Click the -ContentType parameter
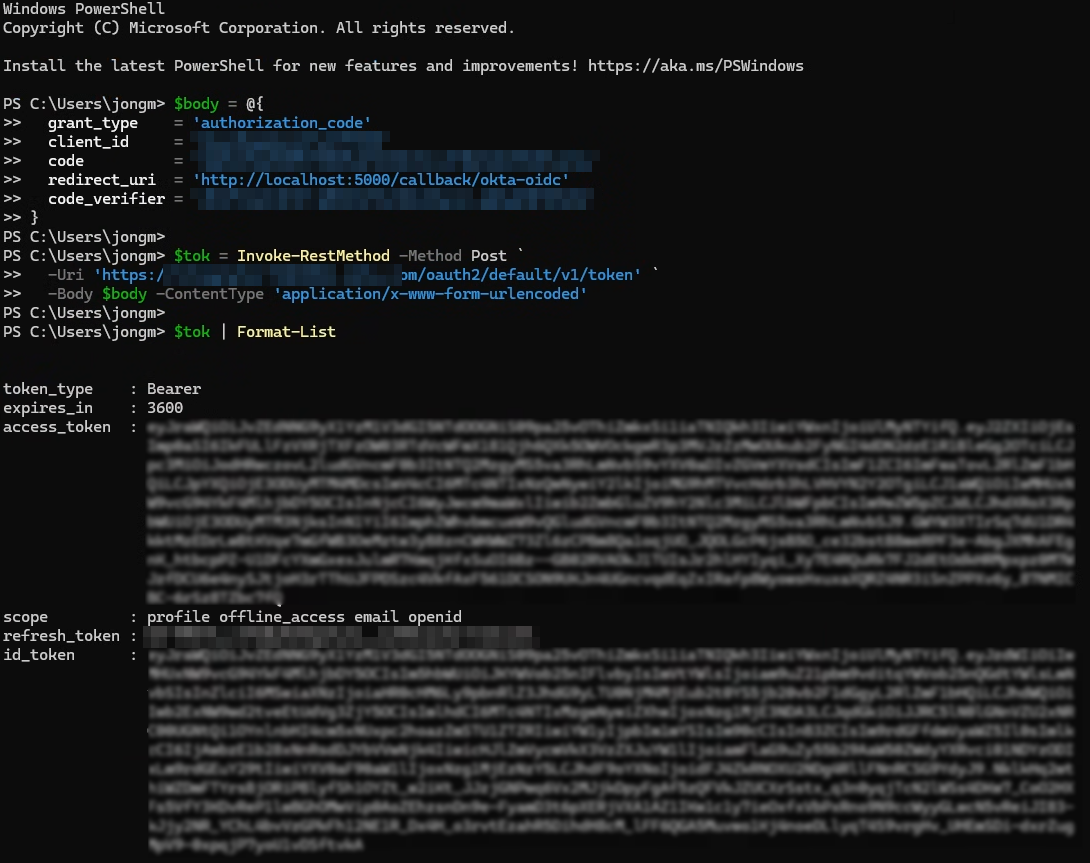 click(x=210, y=294)
